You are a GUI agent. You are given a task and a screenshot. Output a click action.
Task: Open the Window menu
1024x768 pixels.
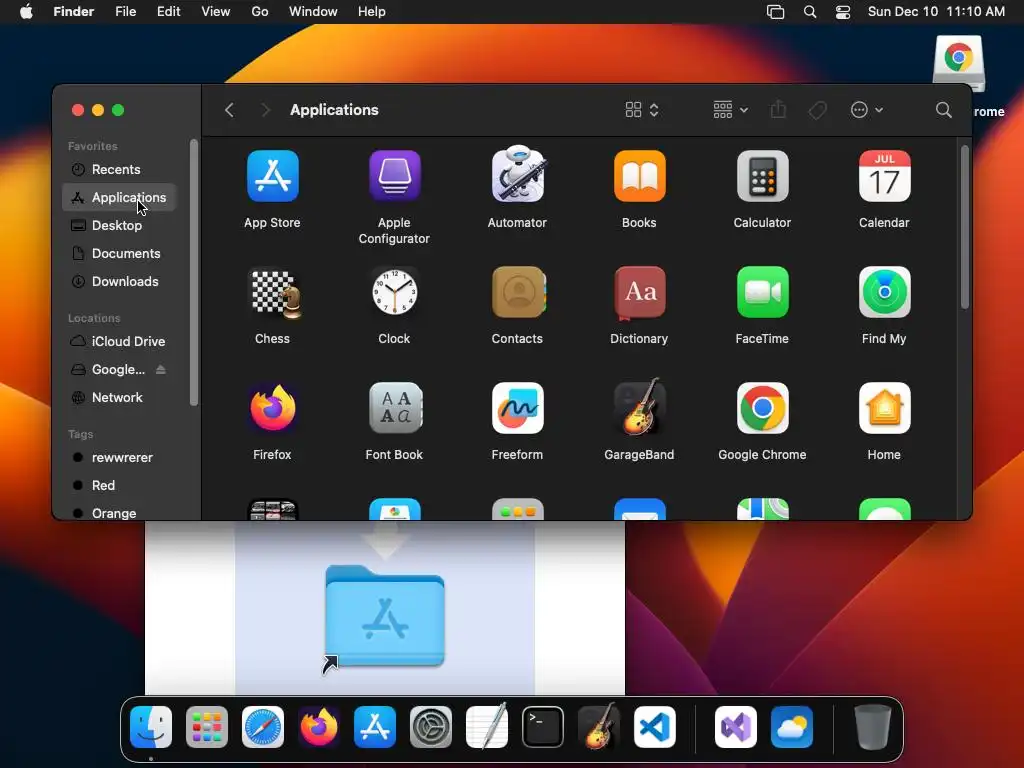tap(313, 12)
